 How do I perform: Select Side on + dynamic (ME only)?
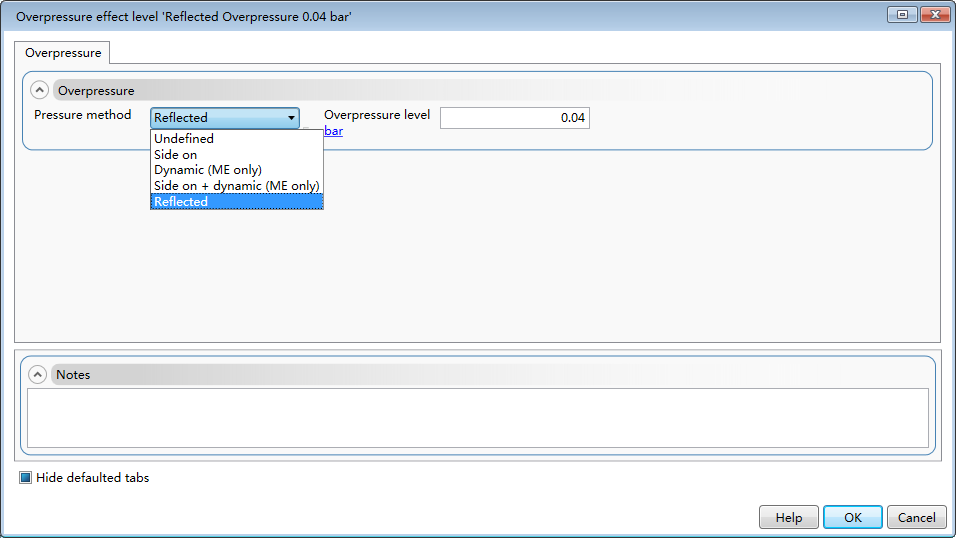click(237, 186)
